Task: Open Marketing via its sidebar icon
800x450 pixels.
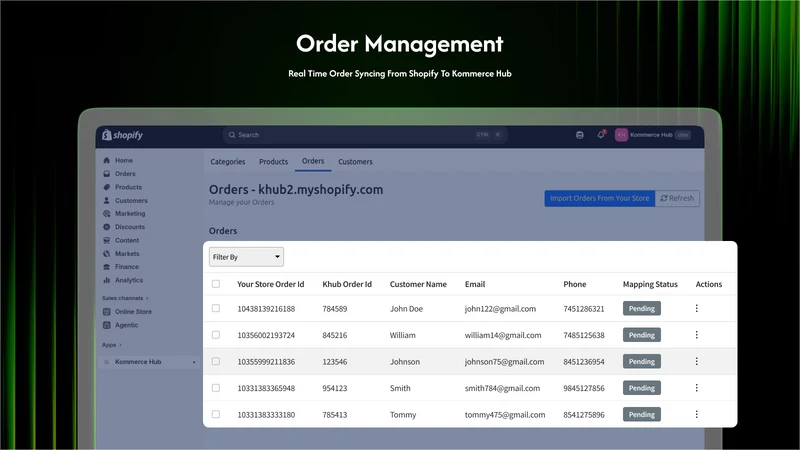Action: click(107, 214)
